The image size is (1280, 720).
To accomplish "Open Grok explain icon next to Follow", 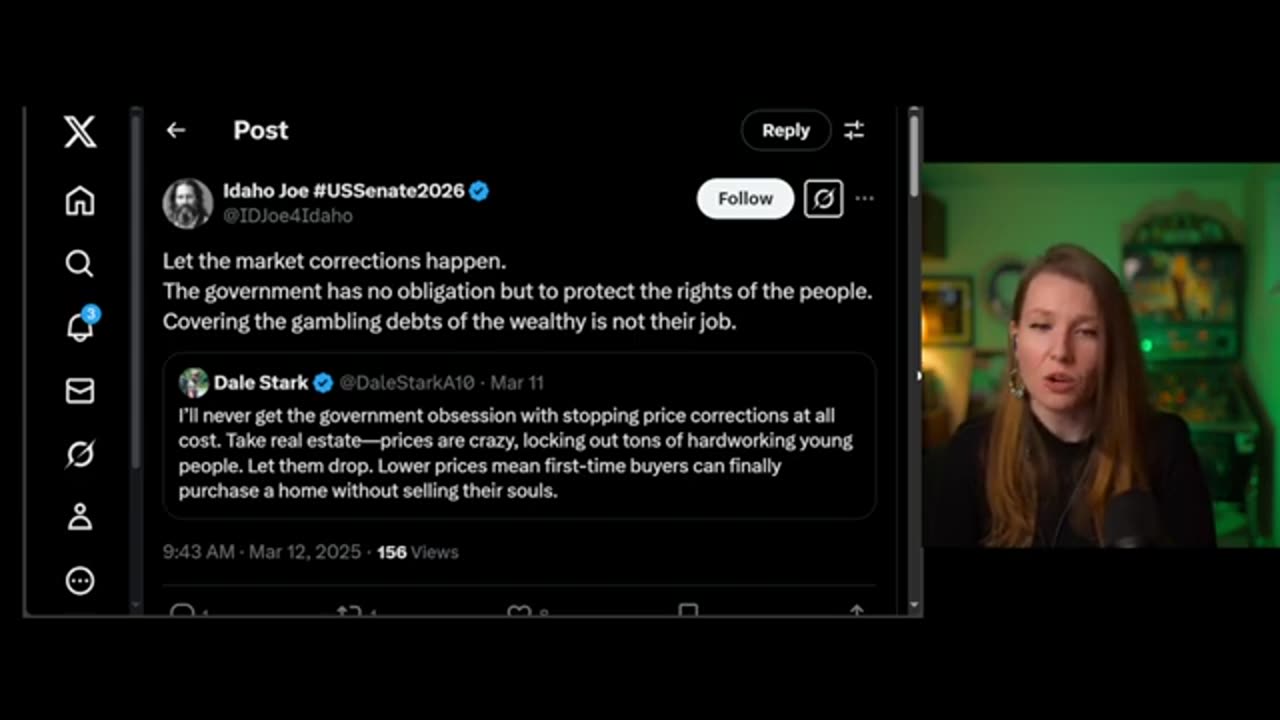I will (x=823, y=199).
